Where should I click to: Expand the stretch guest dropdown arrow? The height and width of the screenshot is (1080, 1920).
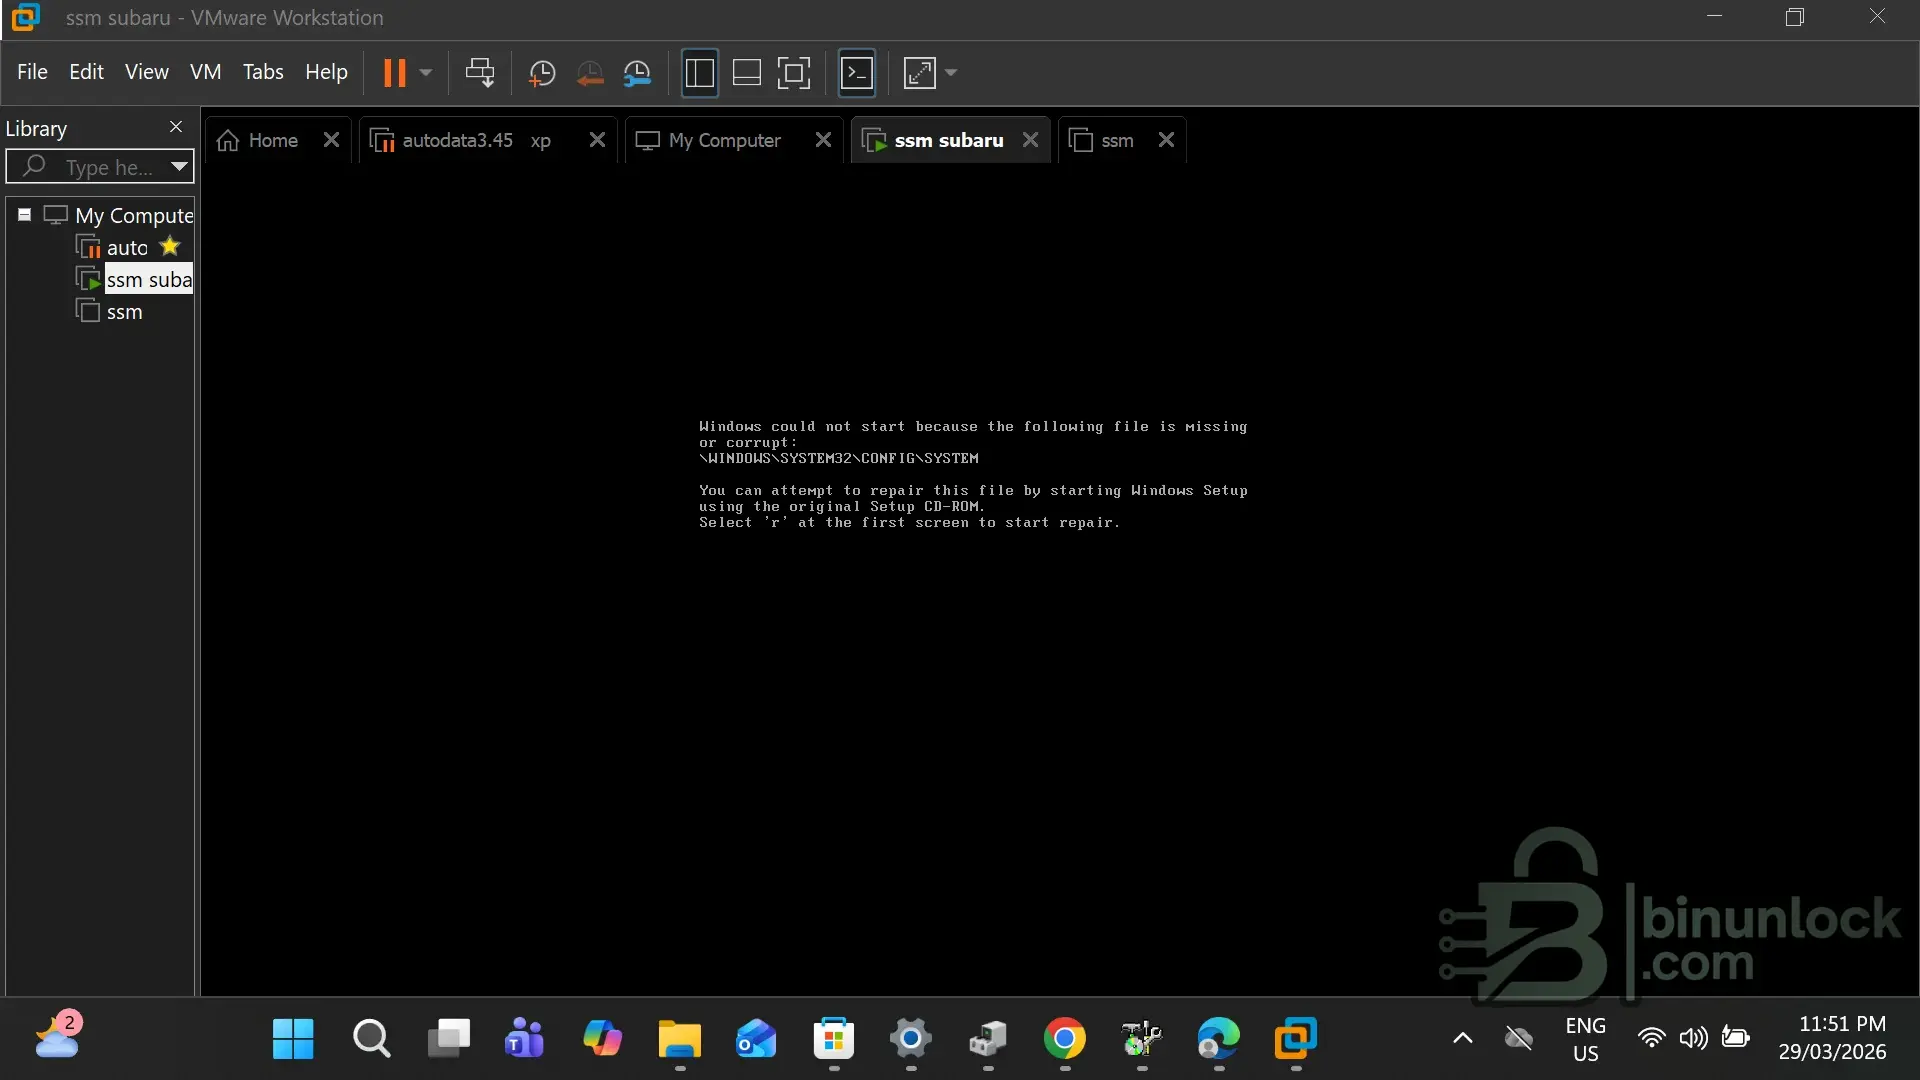951,73
